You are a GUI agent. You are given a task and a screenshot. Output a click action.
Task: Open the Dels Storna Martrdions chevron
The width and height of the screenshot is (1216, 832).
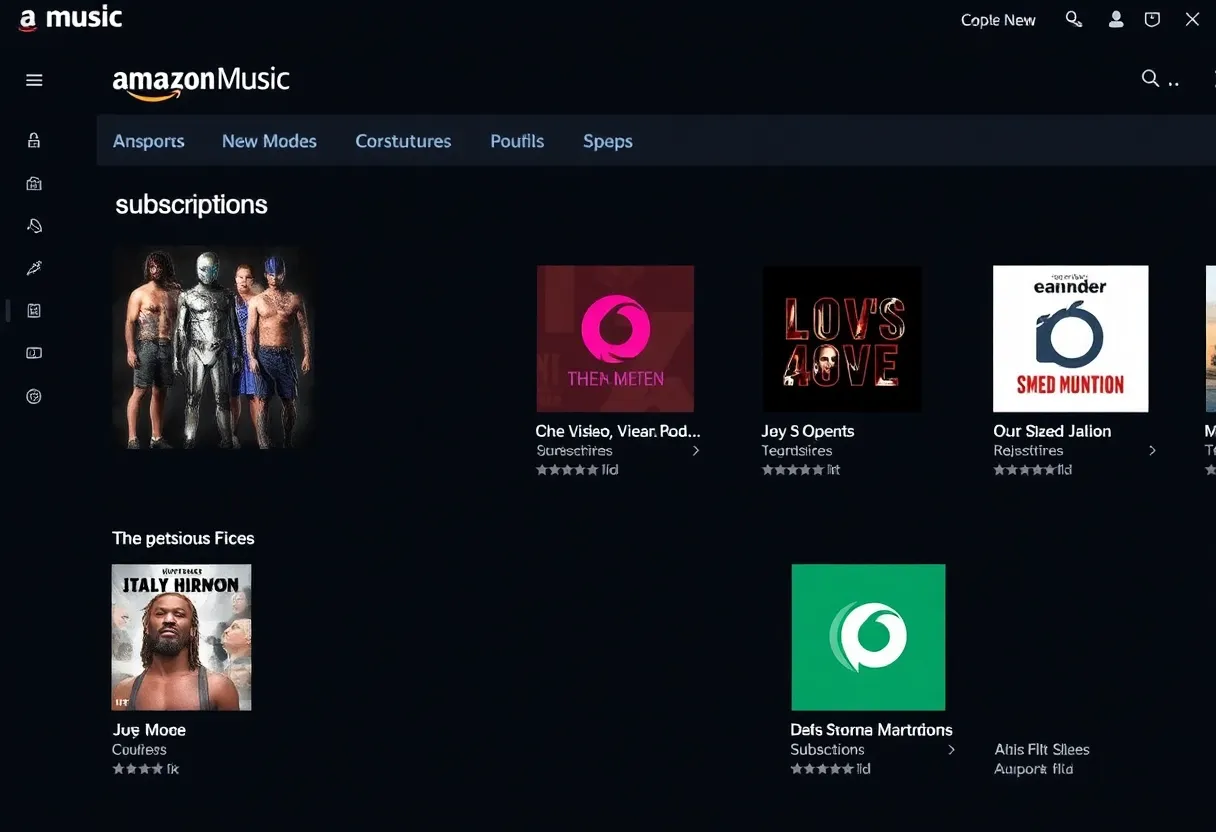(950, 749)
